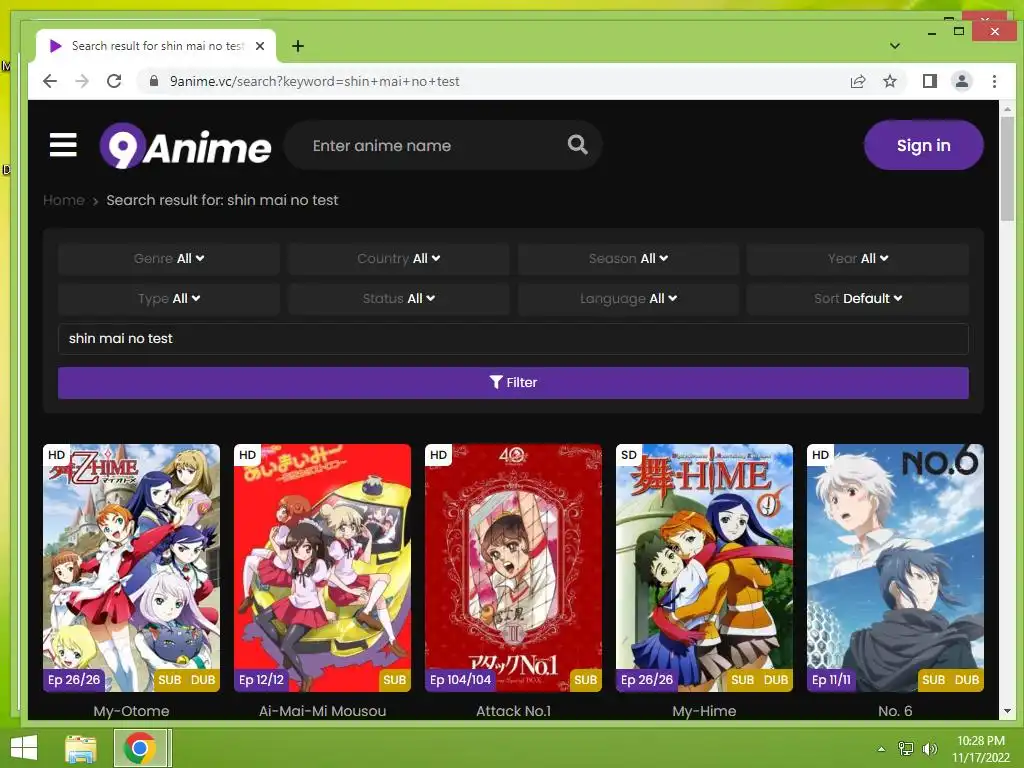Open the My-Hime poster thumbnail
This screenshot has height=768, width=1024.
[x=704, y=568]
